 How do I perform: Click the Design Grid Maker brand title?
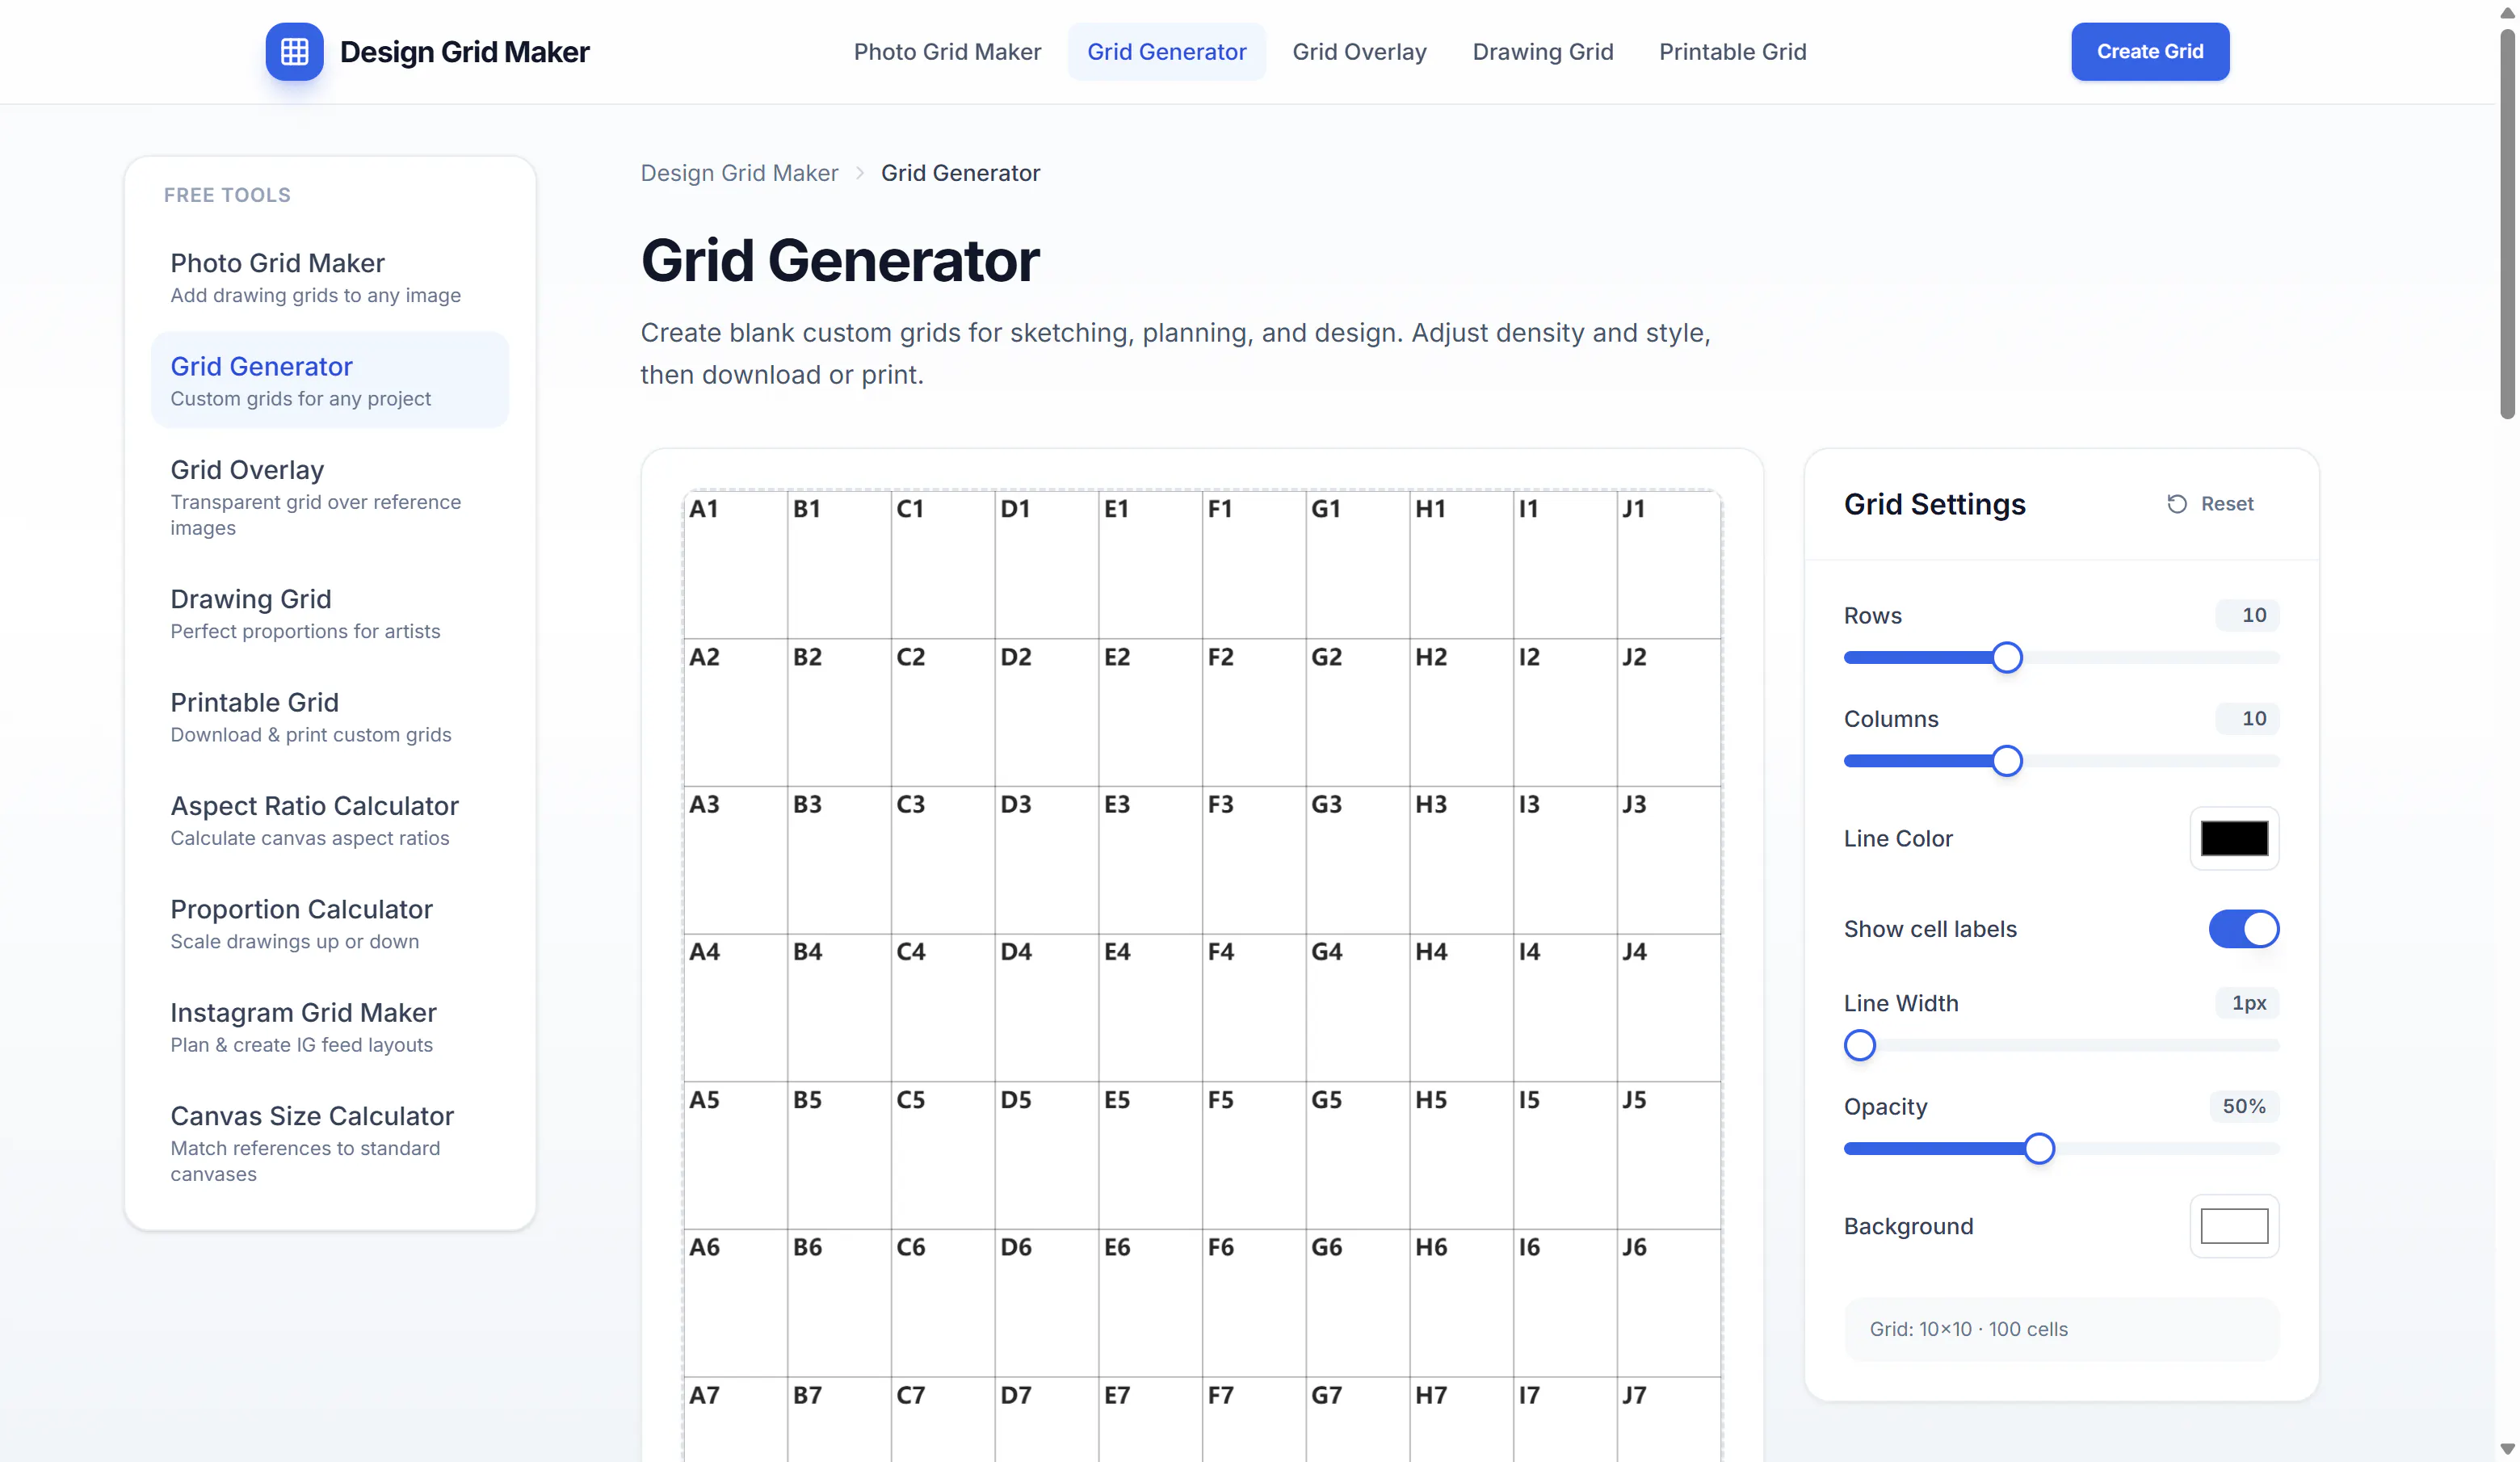coord(464,51)
